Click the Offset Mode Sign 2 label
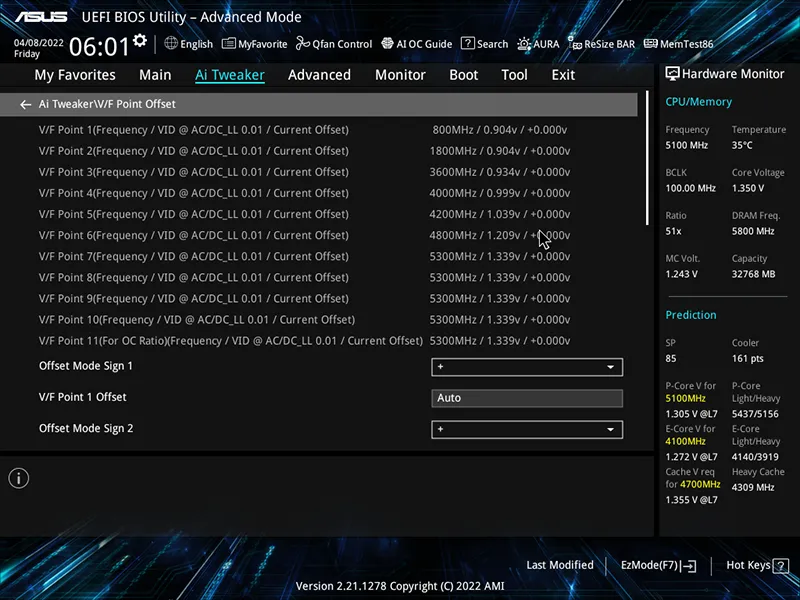This screenshot has width=800, height=600. pos(86,429)
